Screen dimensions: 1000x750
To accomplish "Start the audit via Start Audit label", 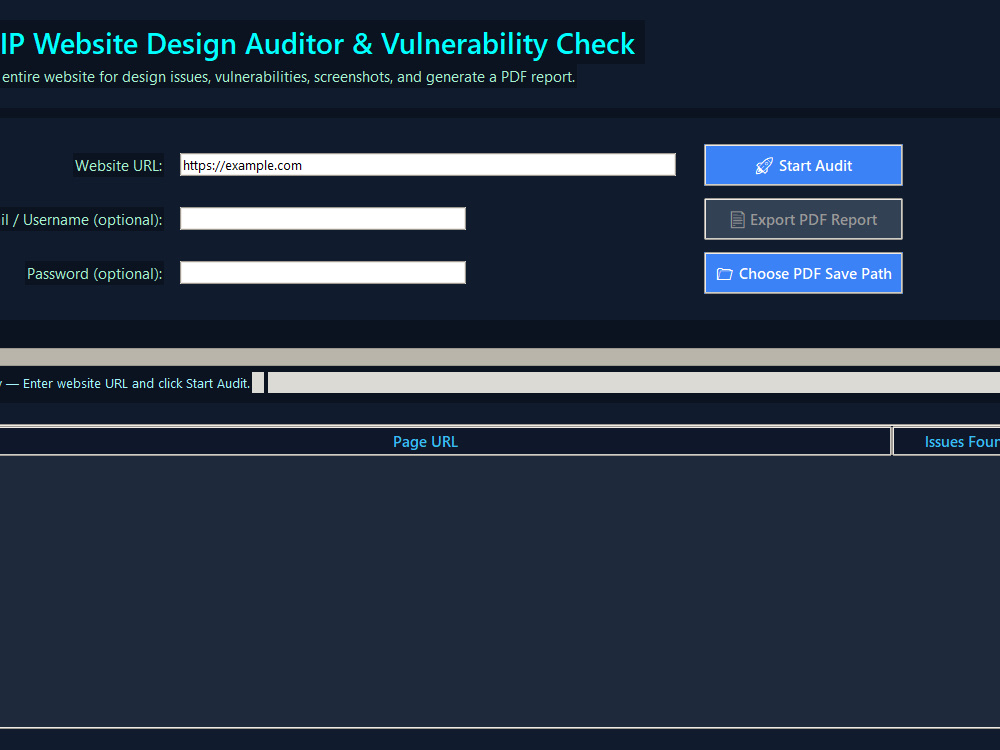I will 815,166.
